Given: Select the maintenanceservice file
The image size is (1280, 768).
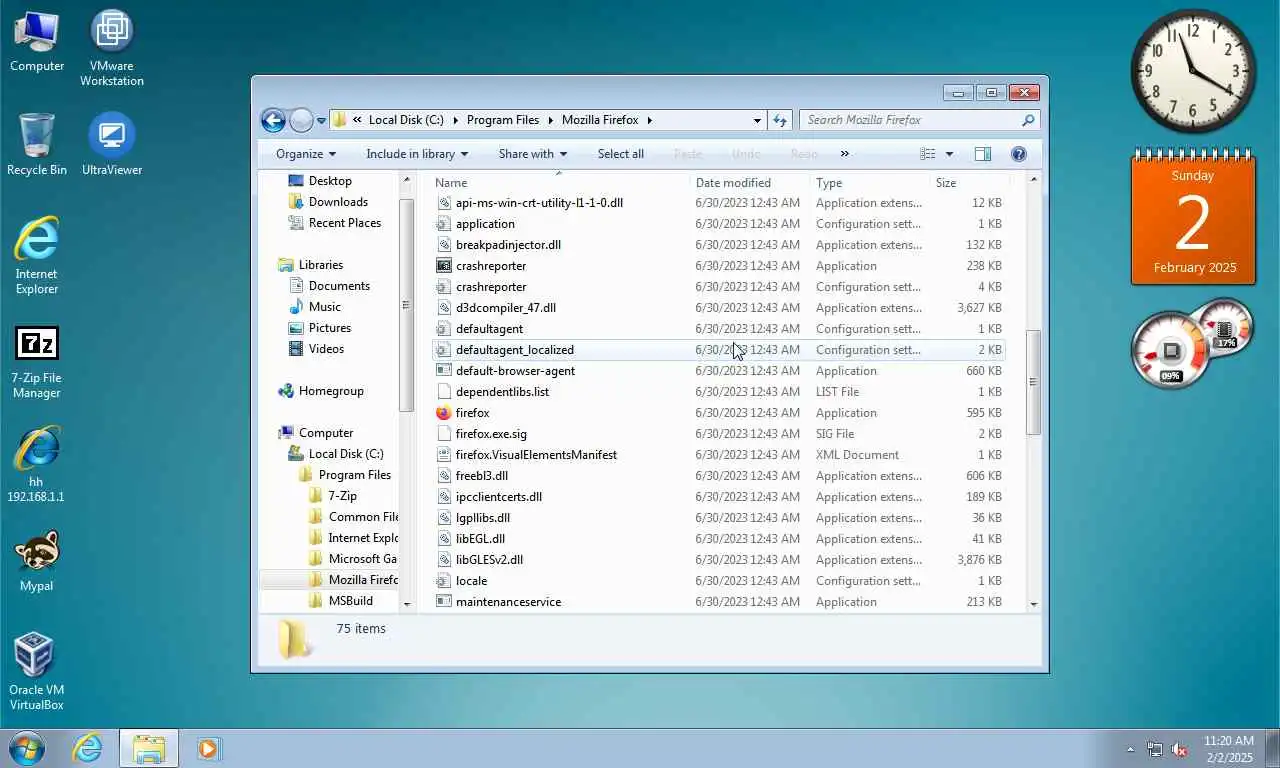Looking at the screenshot, I should pyautogui.click(x=718, y=602).
